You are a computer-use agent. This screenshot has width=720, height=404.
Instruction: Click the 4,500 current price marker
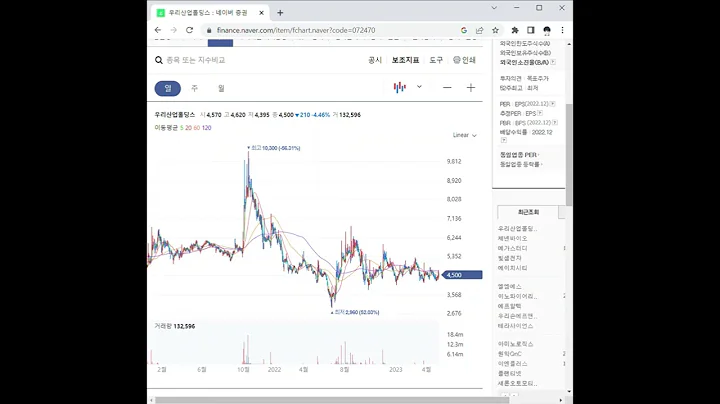coord(462,275)
